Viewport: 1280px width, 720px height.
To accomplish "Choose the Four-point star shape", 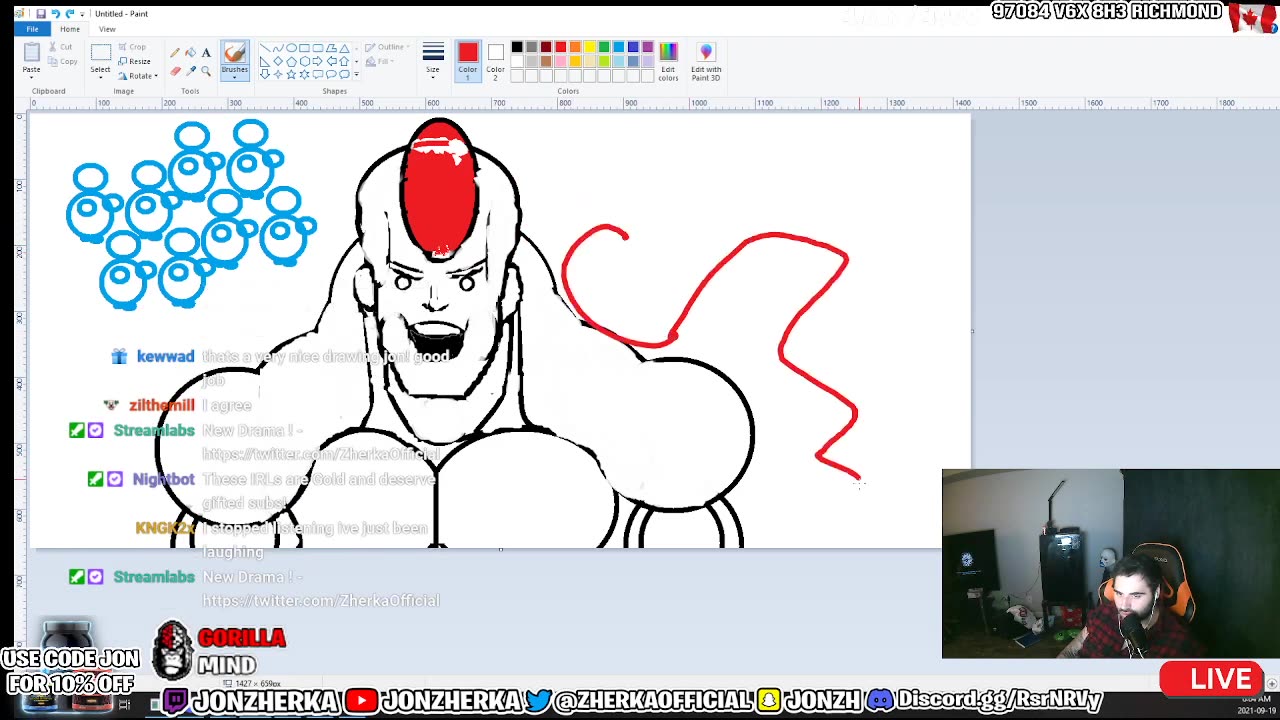I will pyautogui.click(x=278, y=74).
